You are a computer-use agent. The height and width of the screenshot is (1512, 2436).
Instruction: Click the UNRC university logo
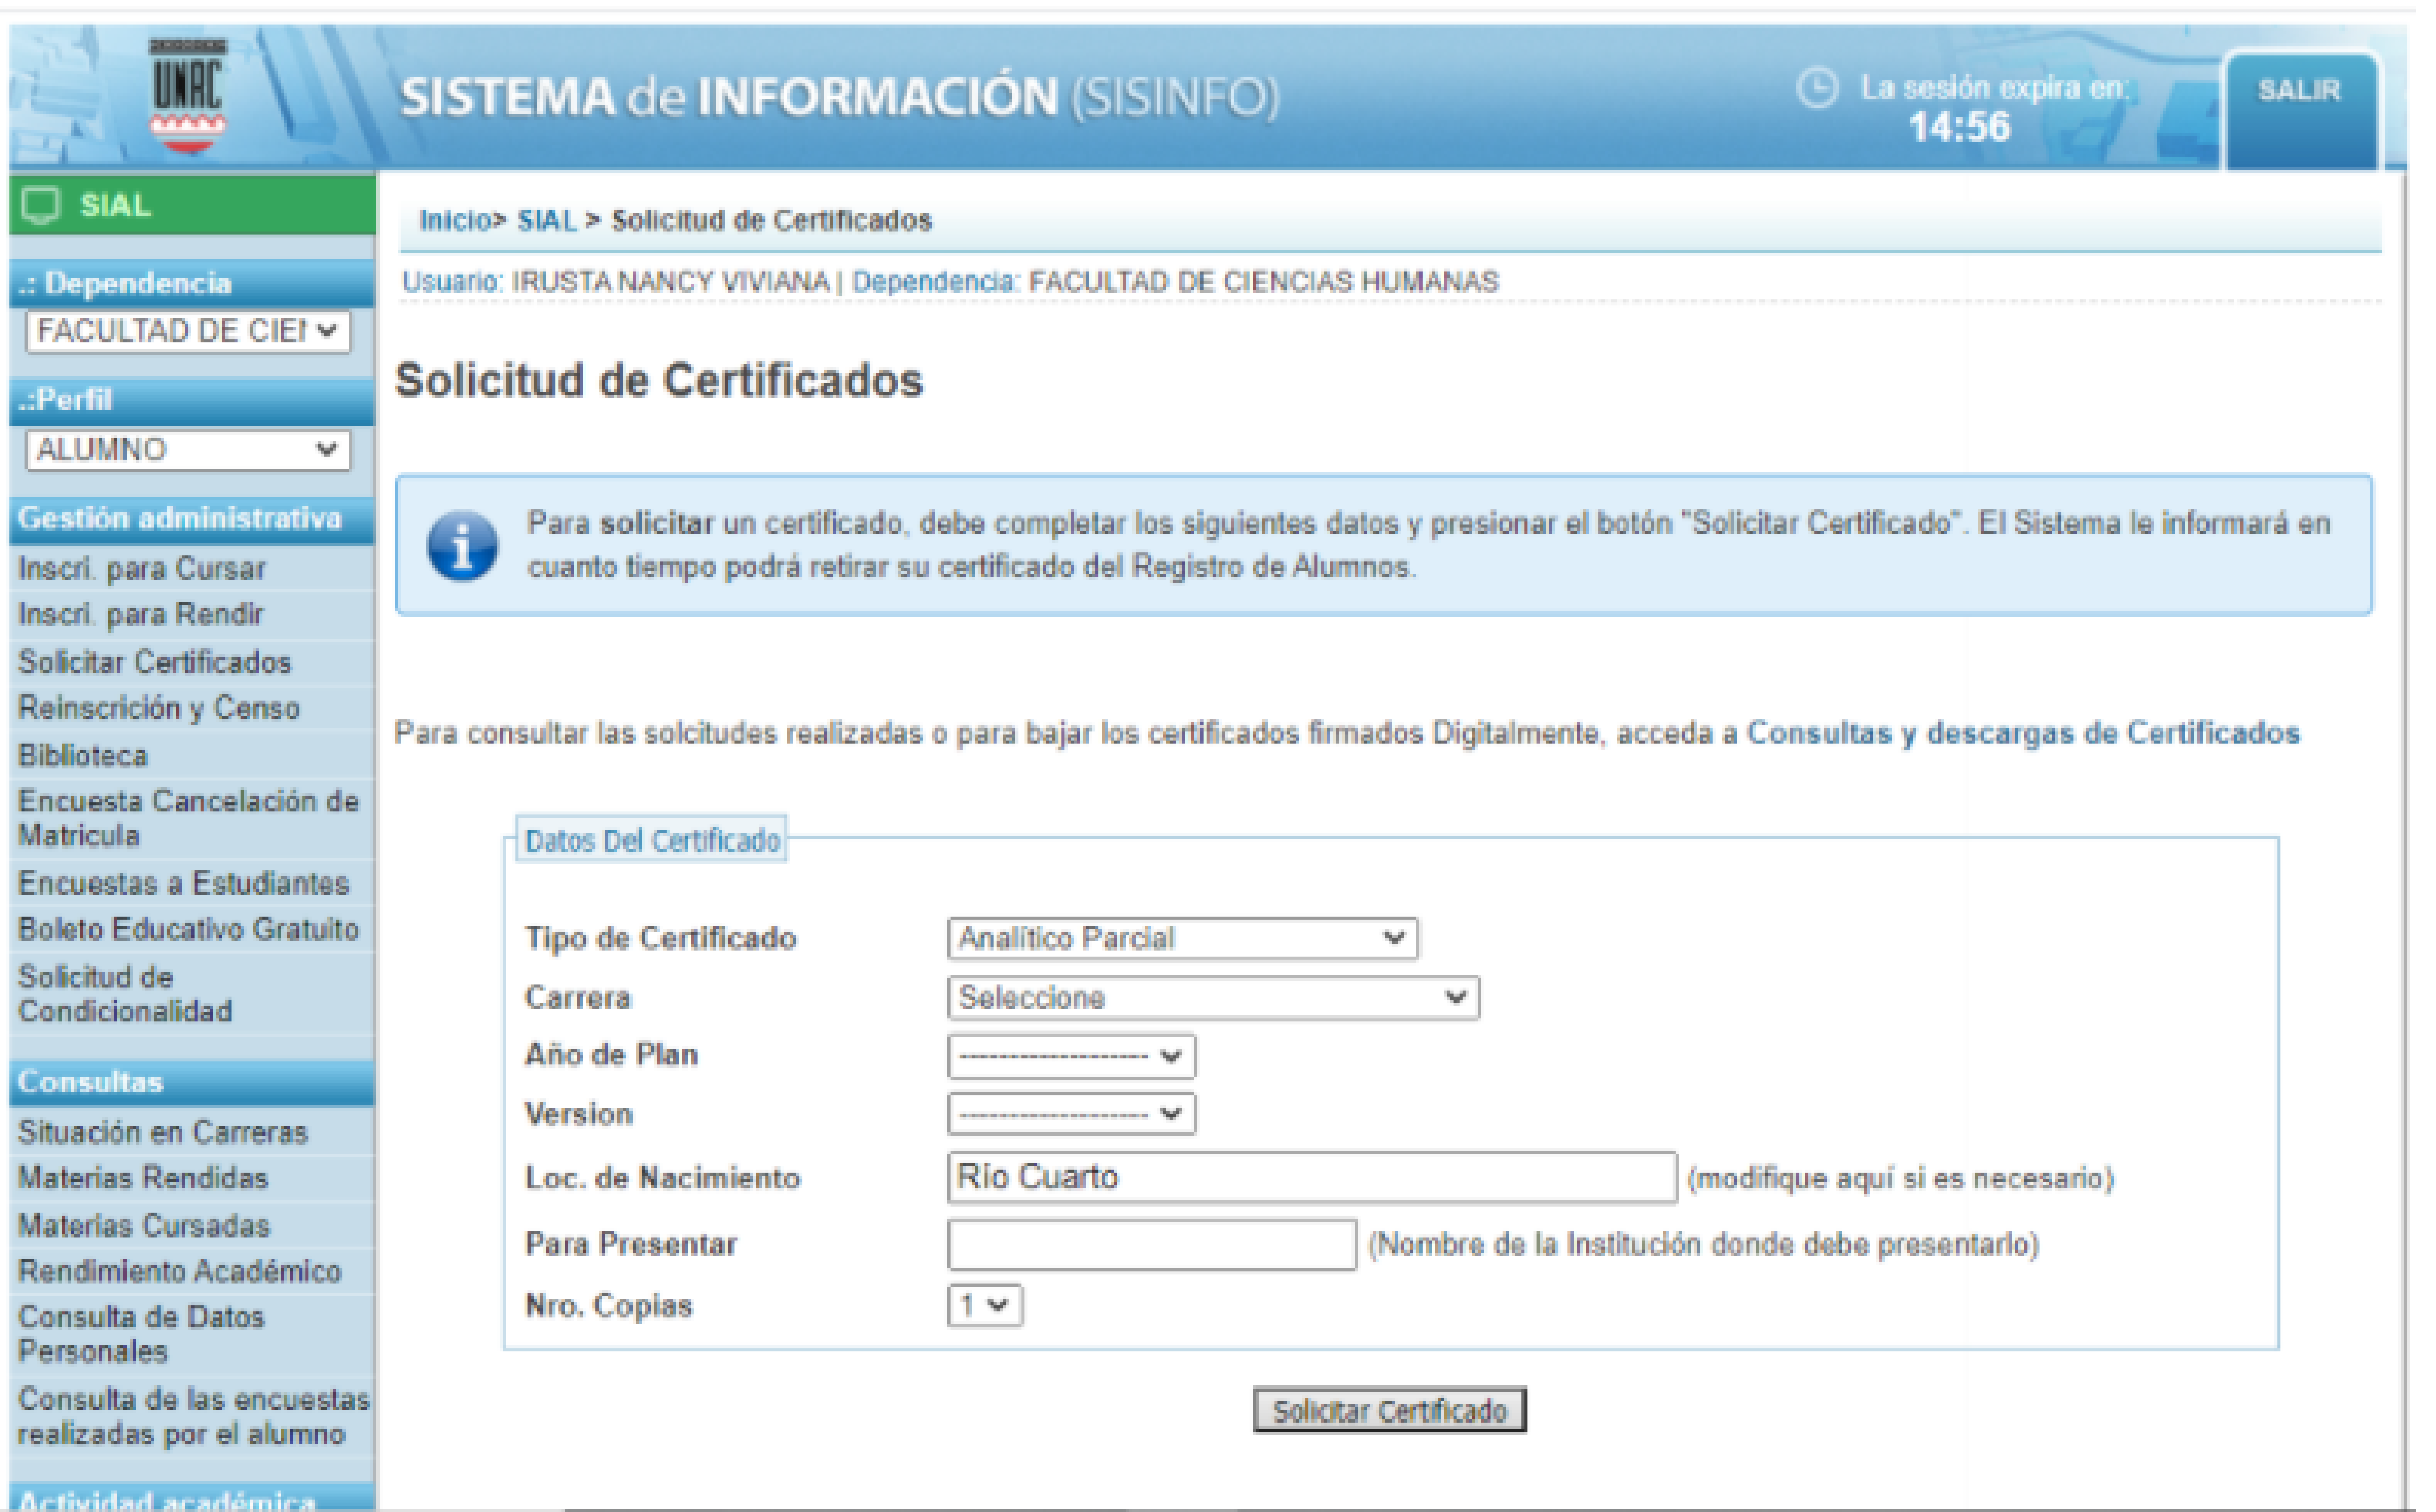click(188, 96)
